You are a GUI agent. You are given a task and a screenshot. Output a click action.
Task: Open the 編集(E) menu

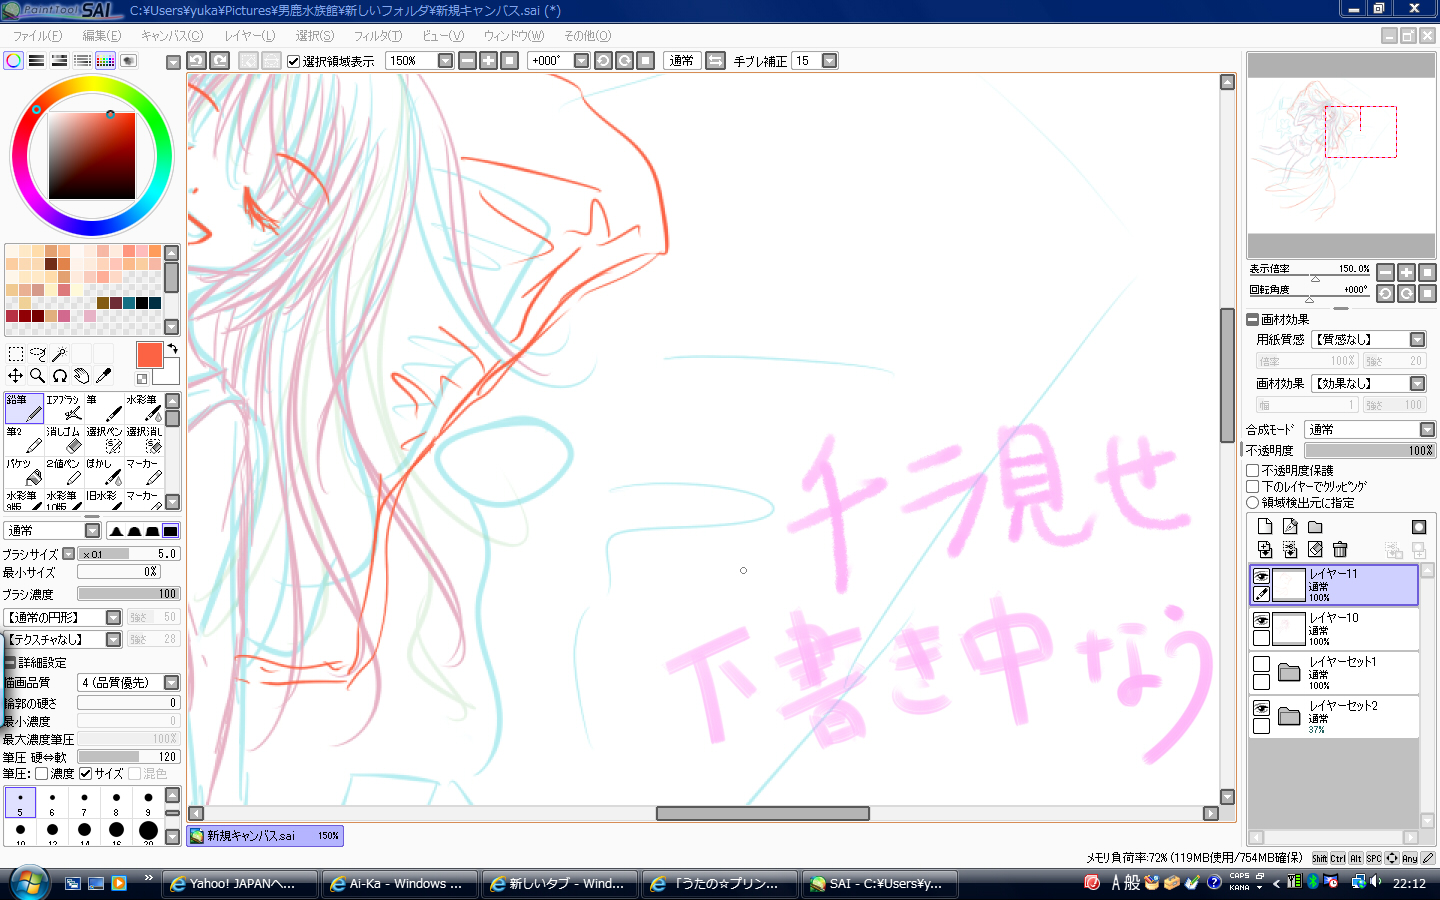pos(102,36)
